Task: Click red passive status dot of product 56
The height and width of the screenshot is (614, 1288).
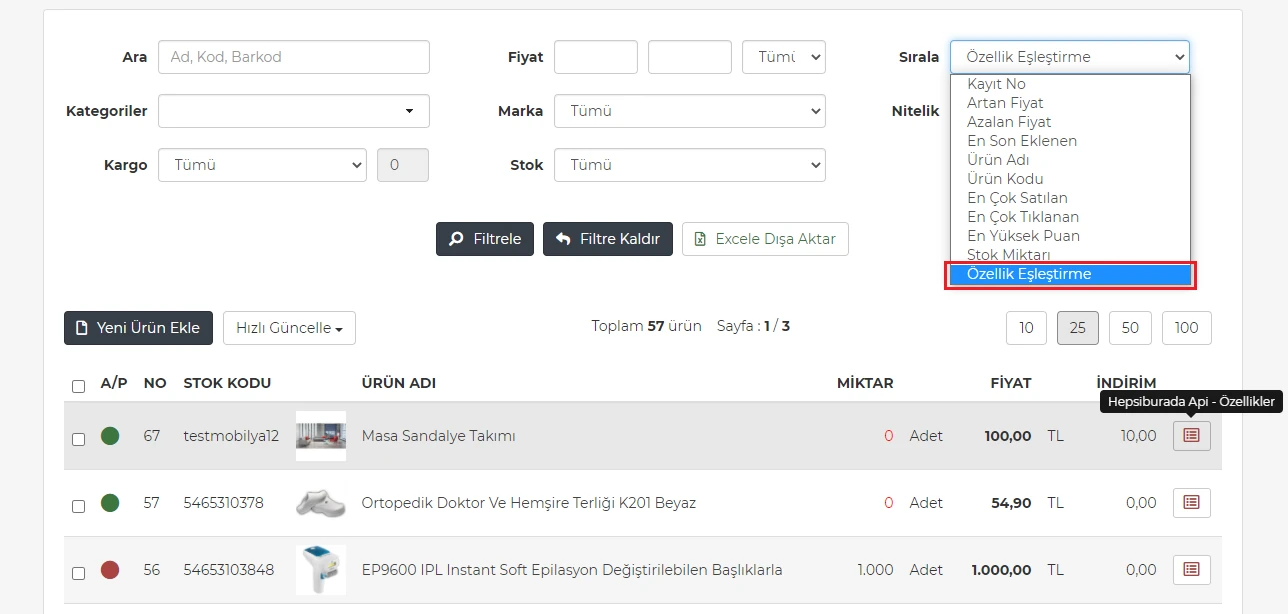Action: pos(110,570)
